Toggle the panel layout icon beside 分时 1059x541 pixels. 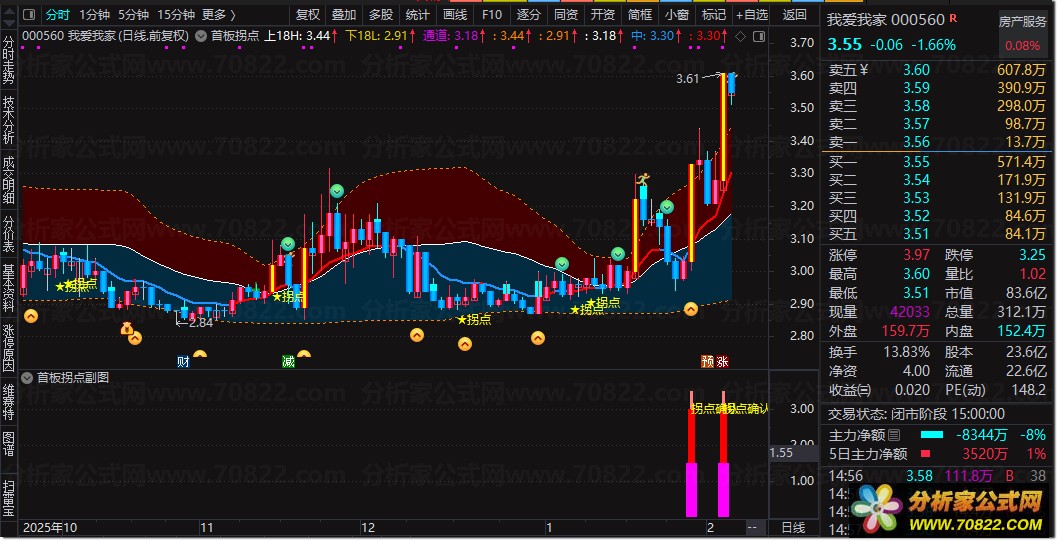pyautogui.click(x=29, y=14)
